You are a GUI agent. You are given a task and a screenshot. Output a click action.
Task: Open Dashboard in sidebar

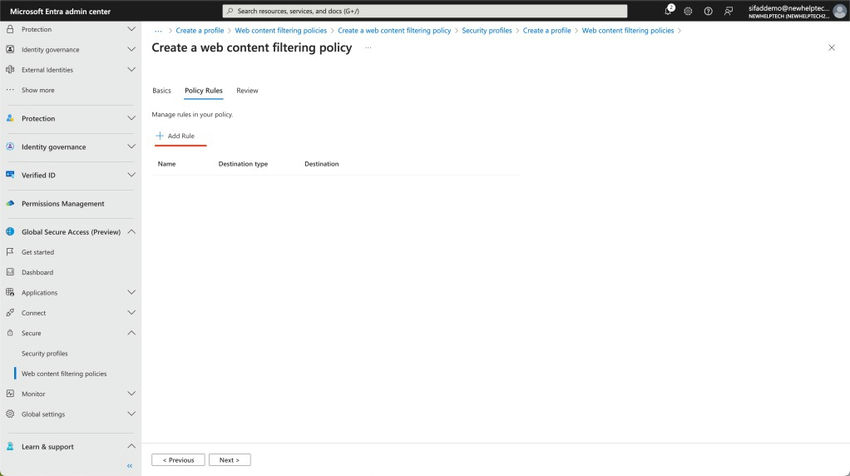(x=37, y=272)
